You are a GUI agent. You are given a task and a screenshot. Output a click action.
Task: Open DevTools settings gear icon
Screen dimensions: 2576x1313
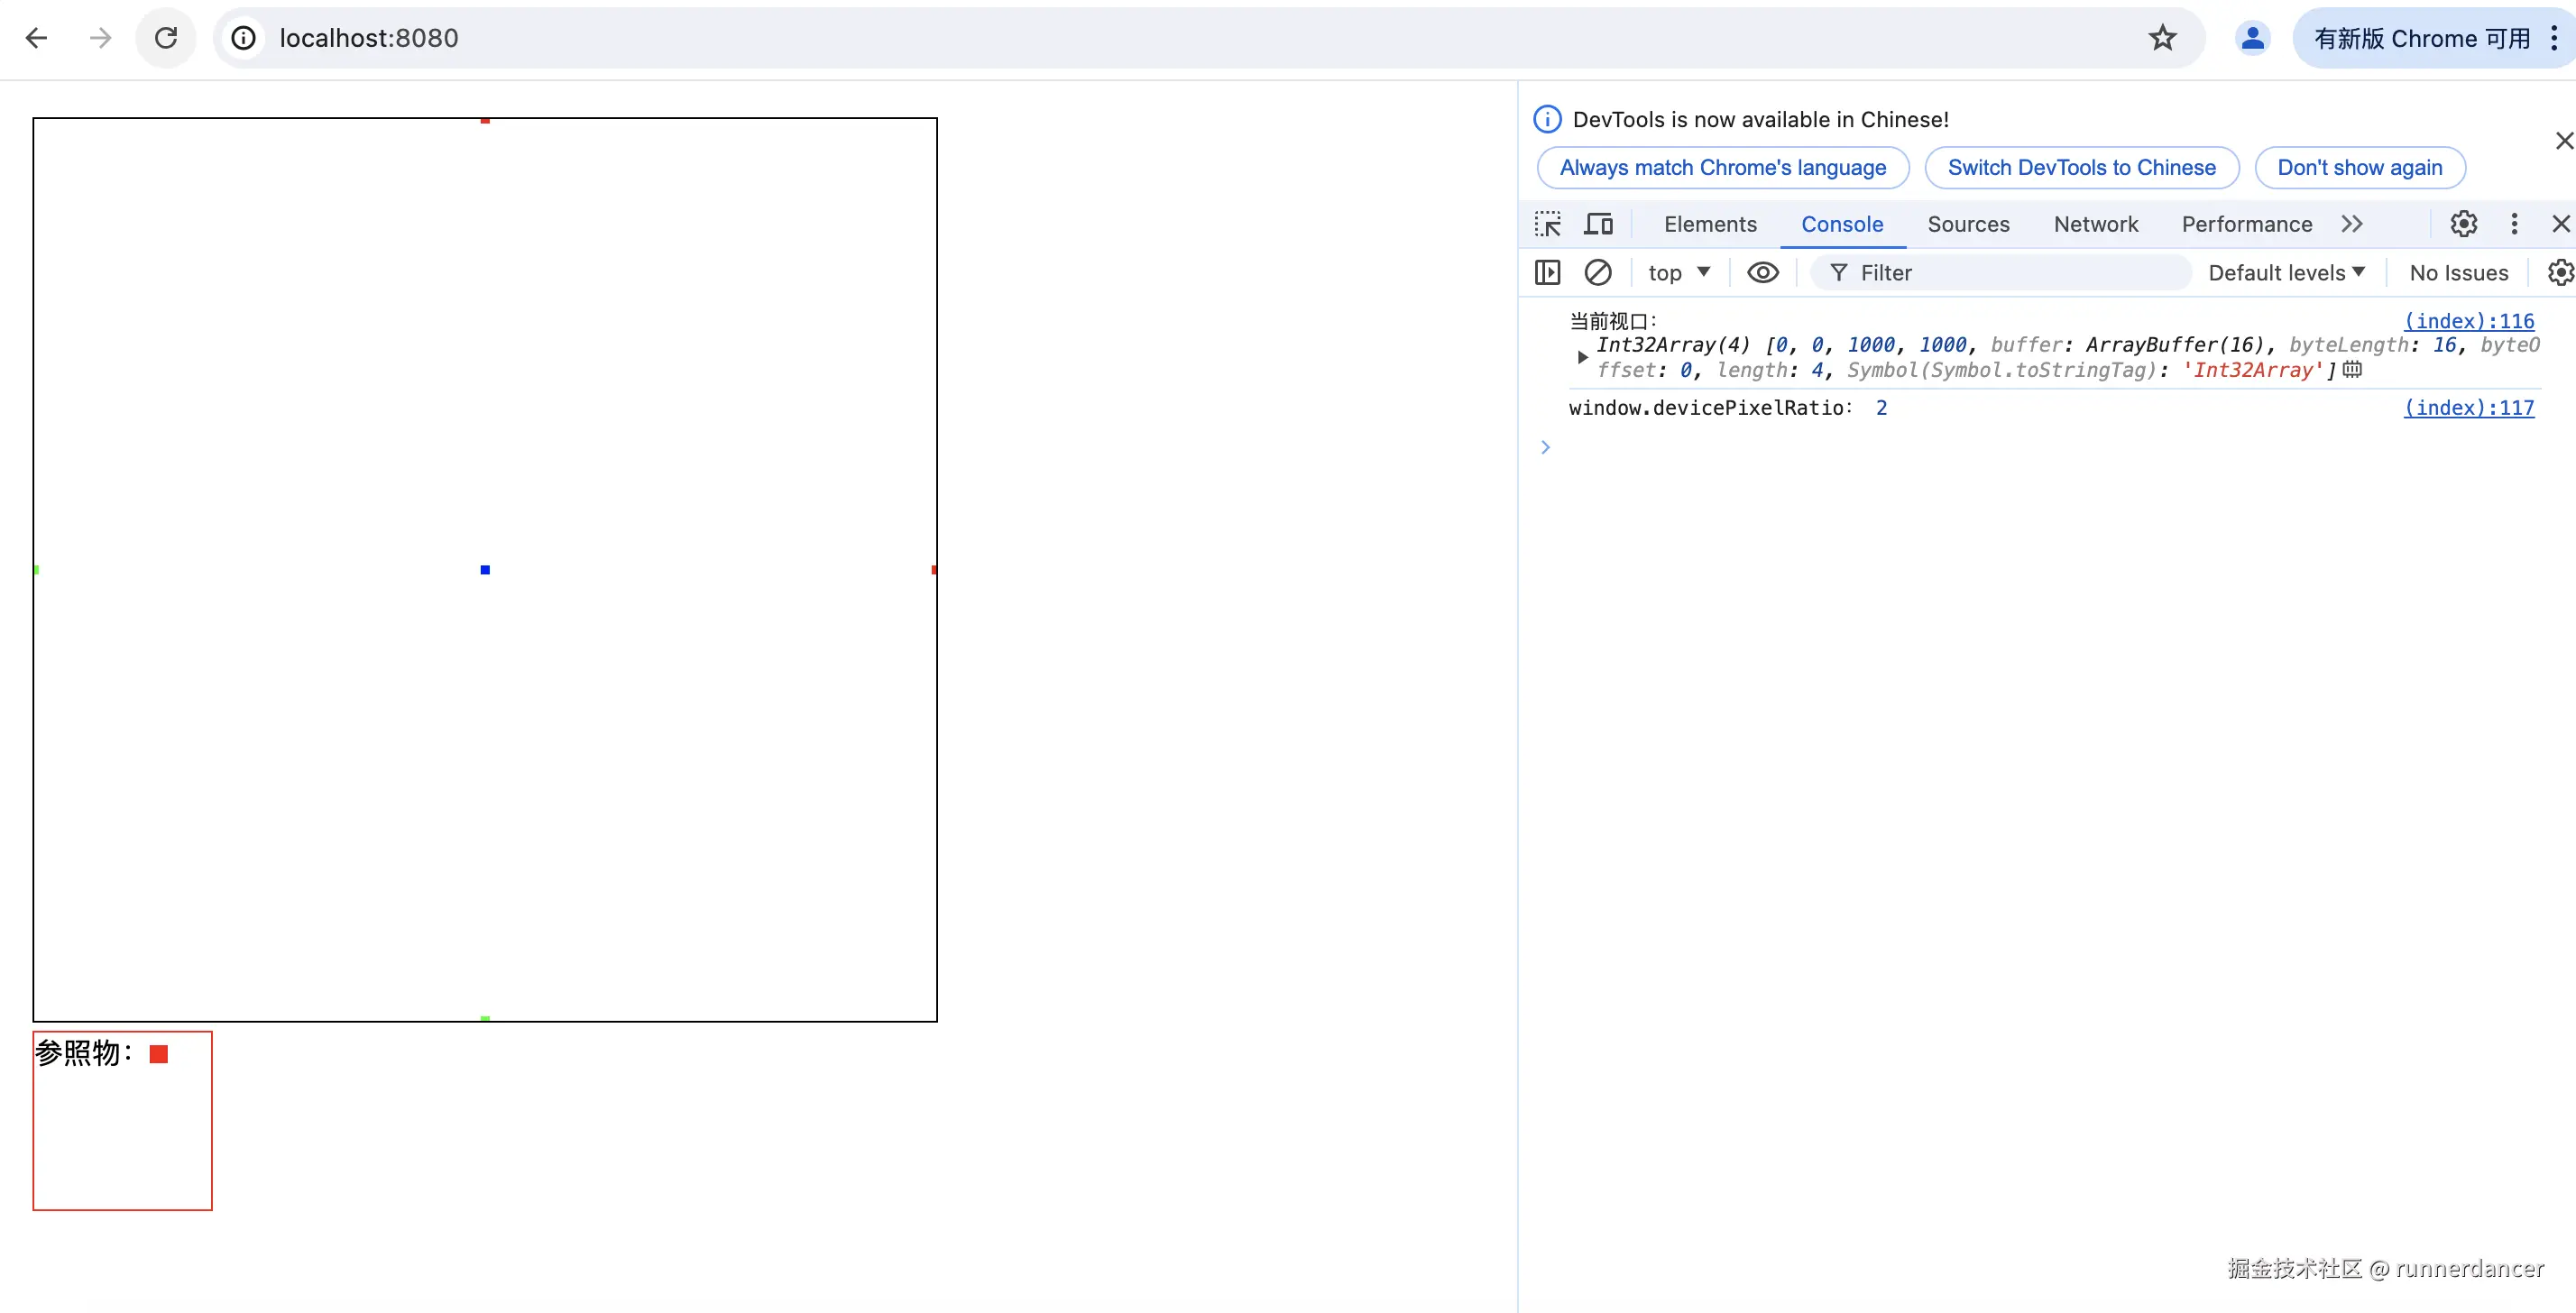click(x=2463, y=224)
